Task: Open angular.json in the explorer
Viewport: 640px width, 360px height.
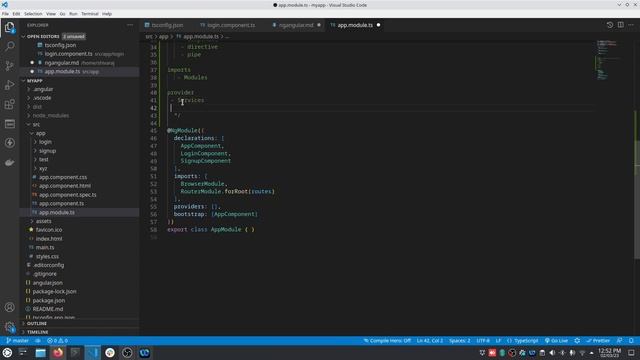Action: (80, 282)
